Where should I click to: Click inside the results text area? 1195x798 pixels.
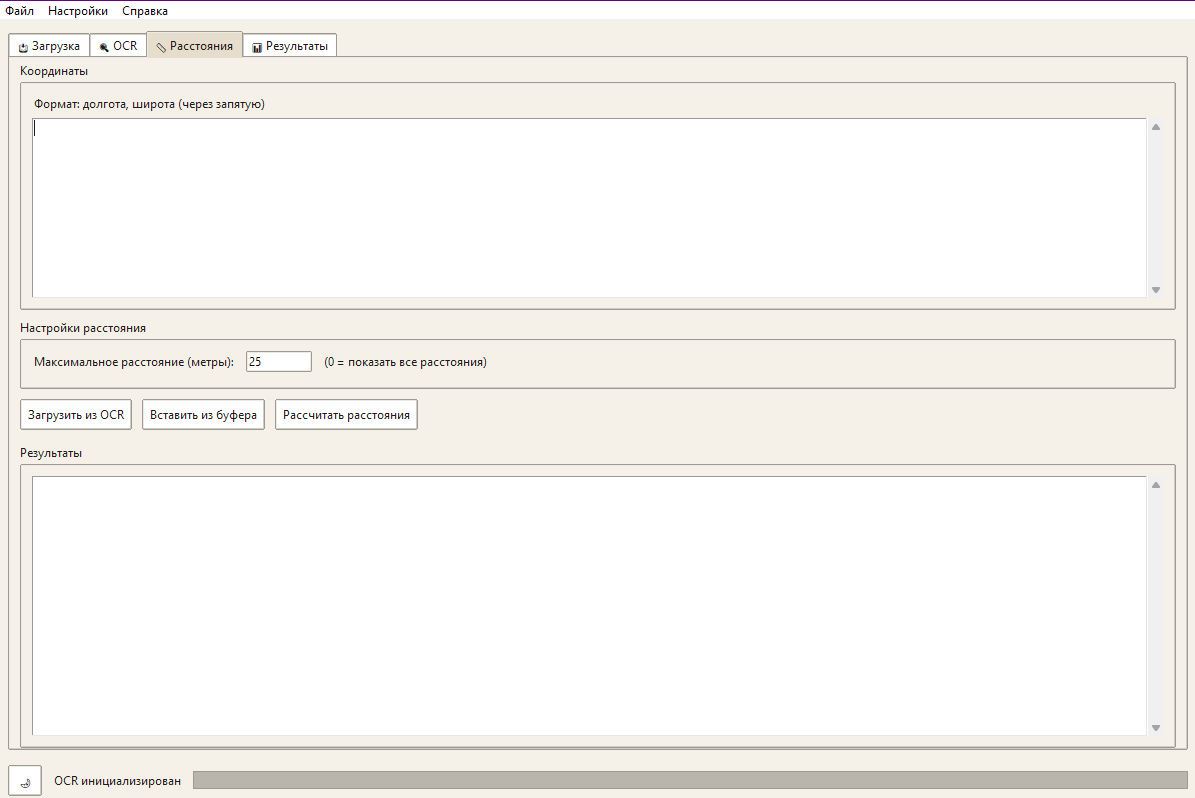(x=588, y=606)
